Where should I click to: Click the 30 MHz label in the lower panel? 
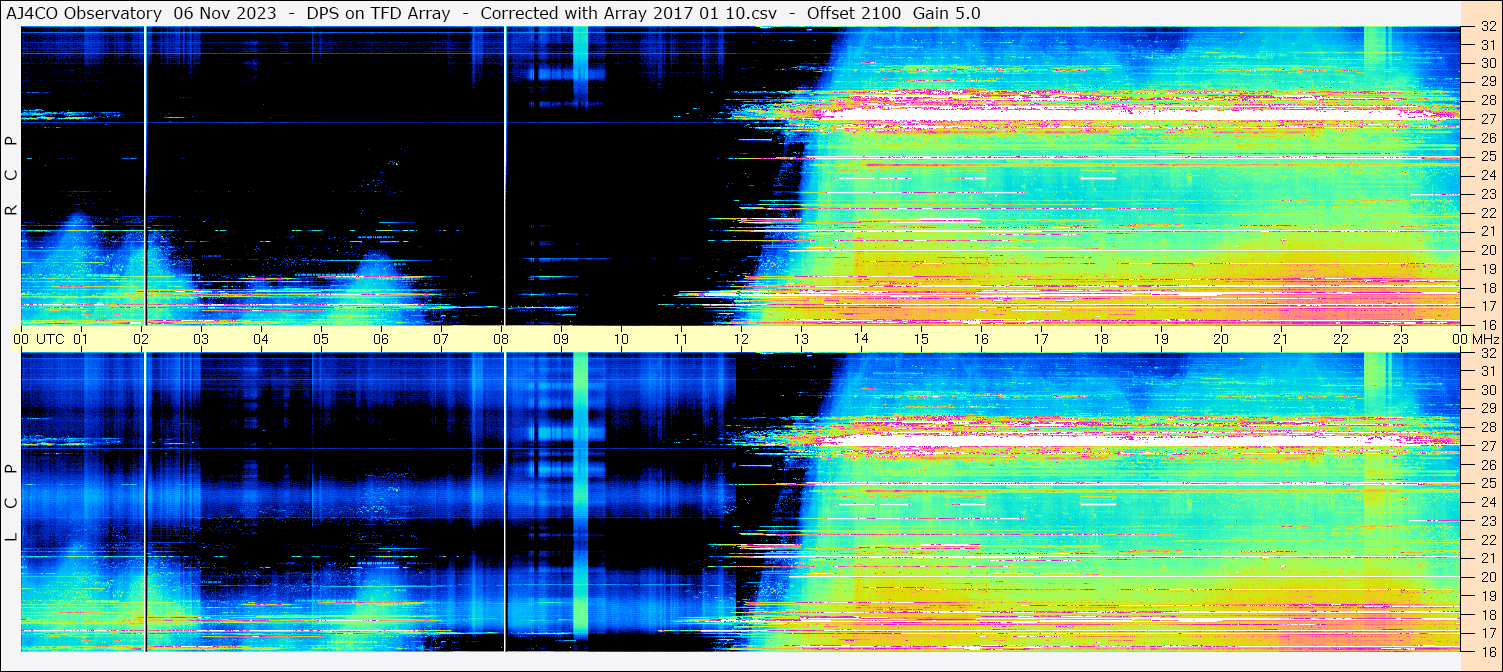[1487, 390]
